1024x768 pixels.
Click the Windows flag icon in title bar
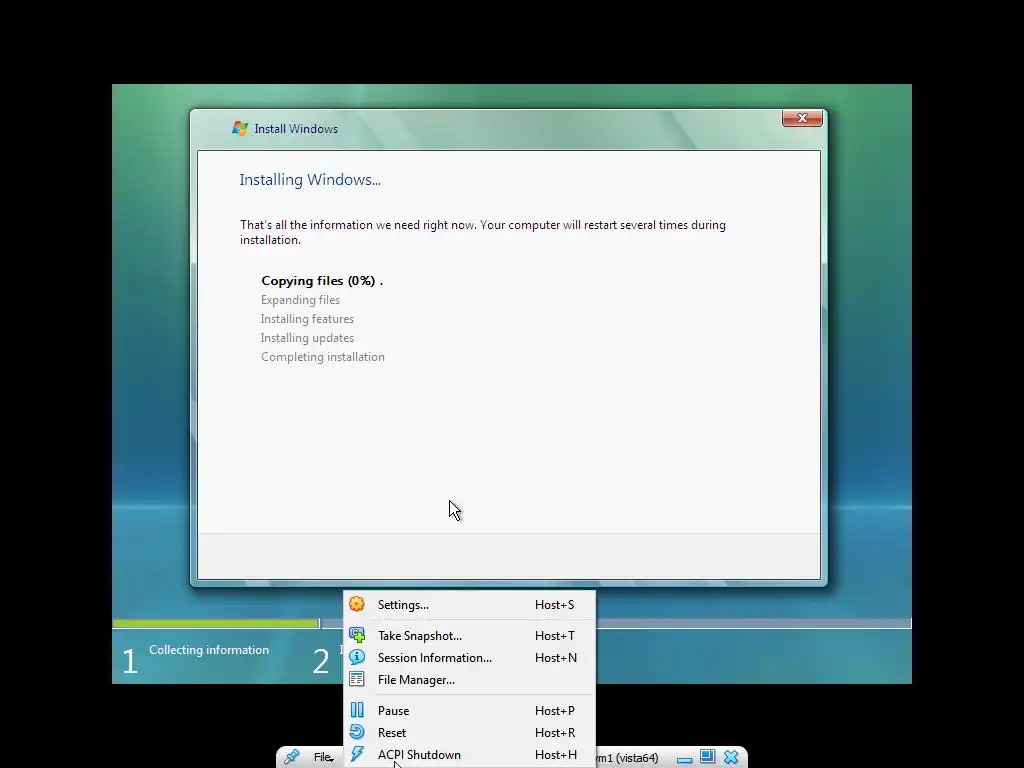(x=240, y=129)
